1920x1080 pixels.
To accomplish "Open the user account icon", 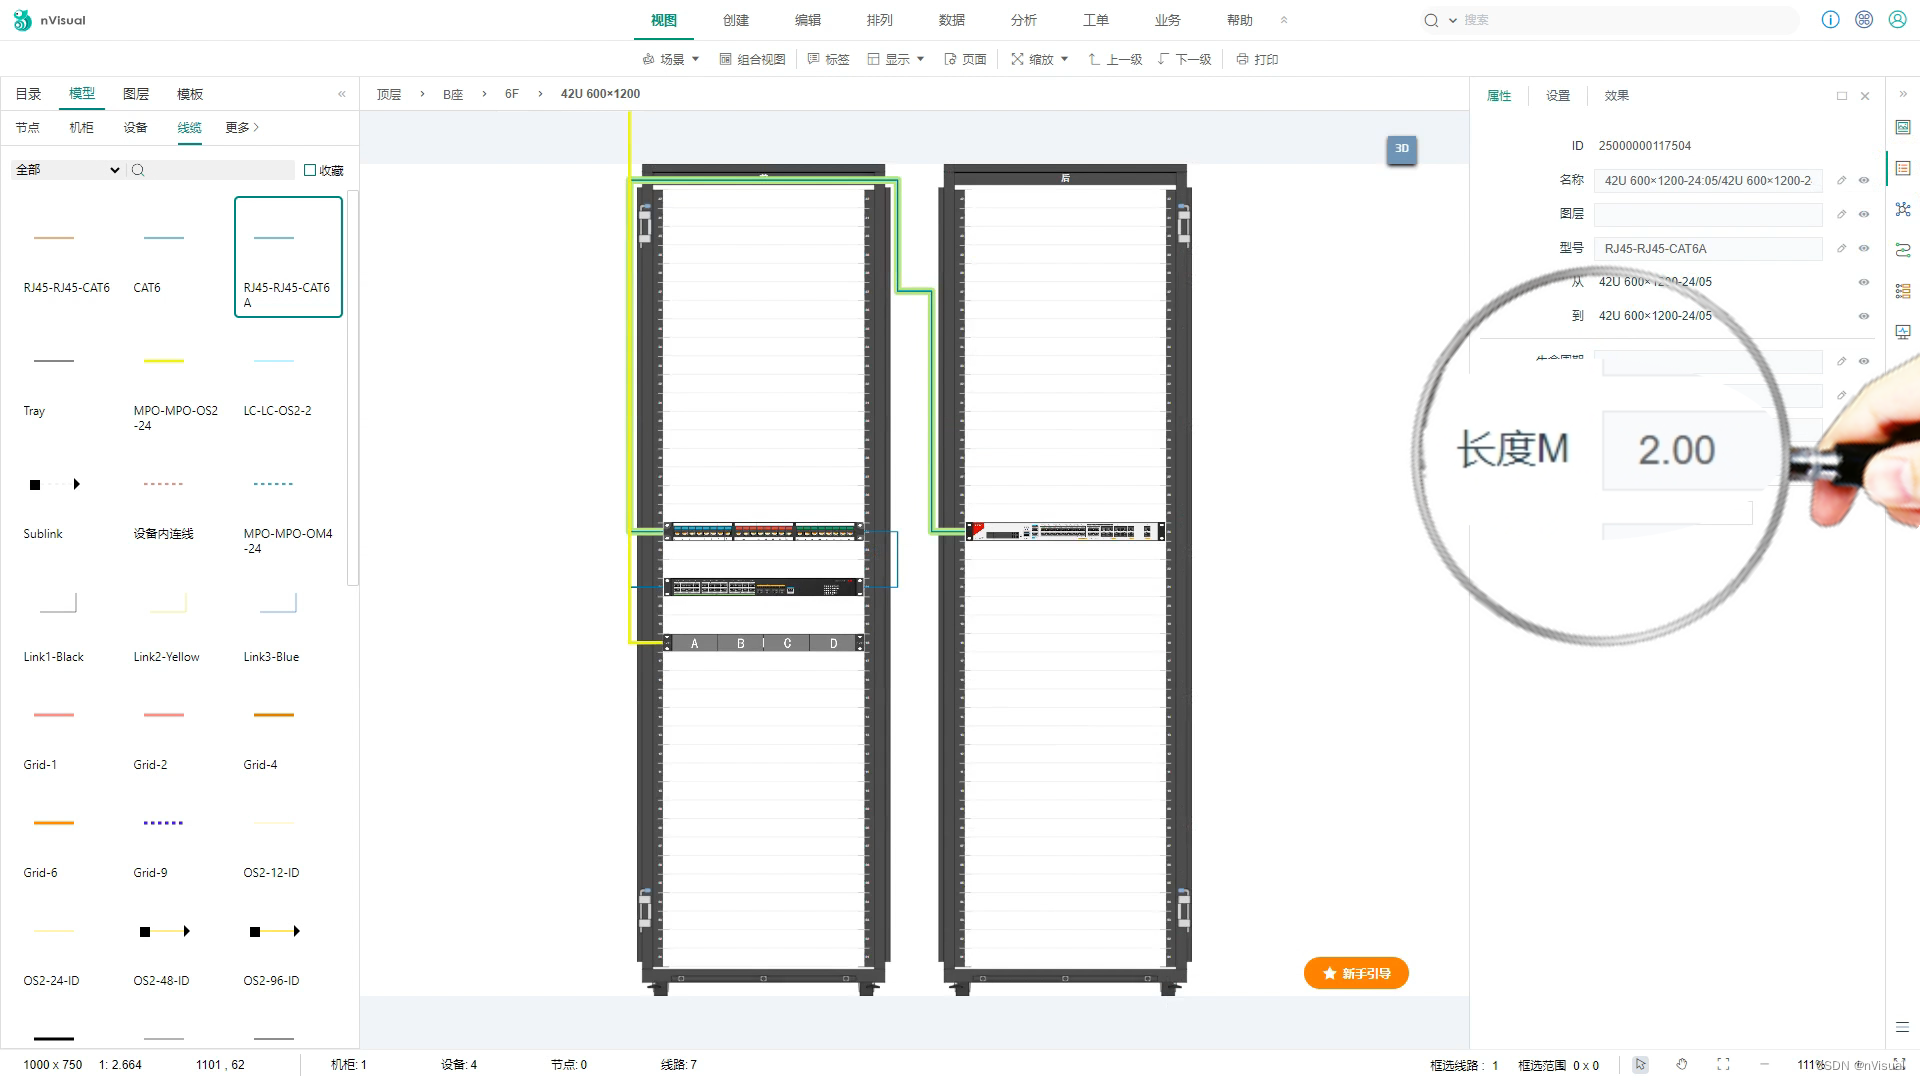I will pyautogui.click(x=1897, y=20).
